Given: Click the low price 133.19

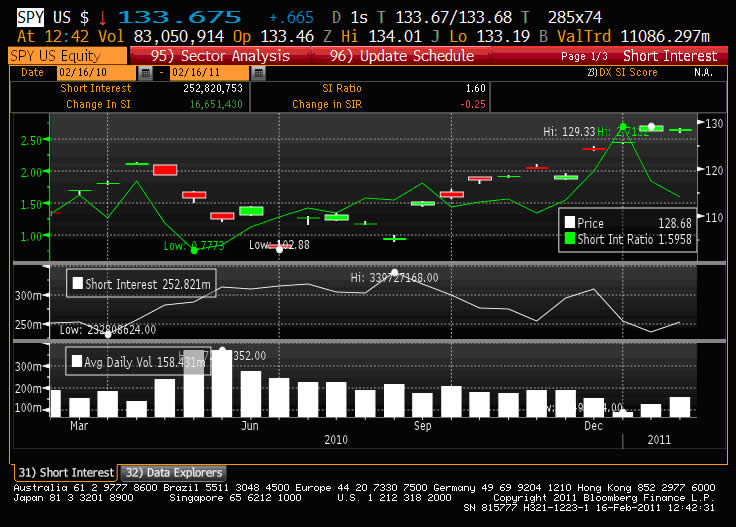Looking at the screenshot, I should pos(503,37).
